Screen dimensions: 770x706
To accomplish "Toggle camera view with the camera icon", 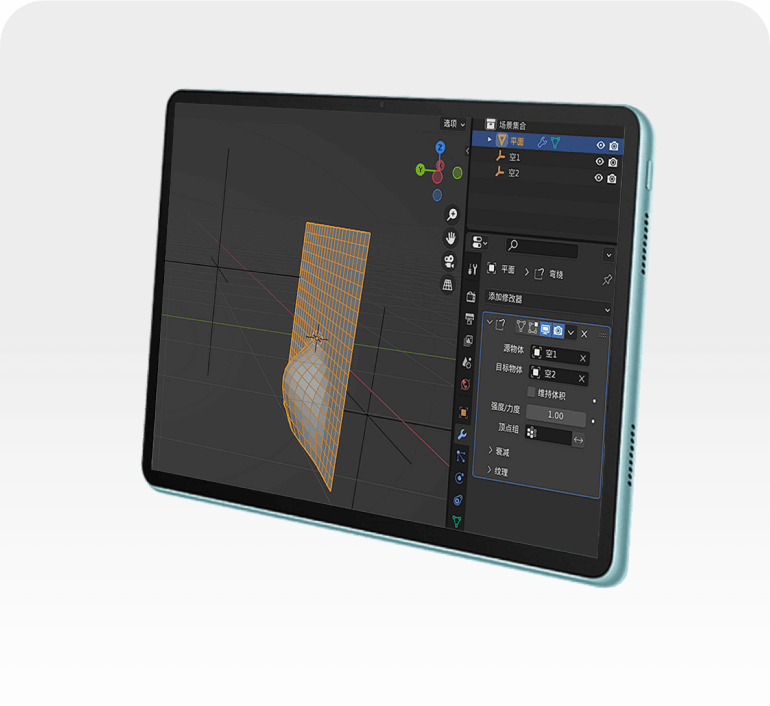I will click(449, 261).
